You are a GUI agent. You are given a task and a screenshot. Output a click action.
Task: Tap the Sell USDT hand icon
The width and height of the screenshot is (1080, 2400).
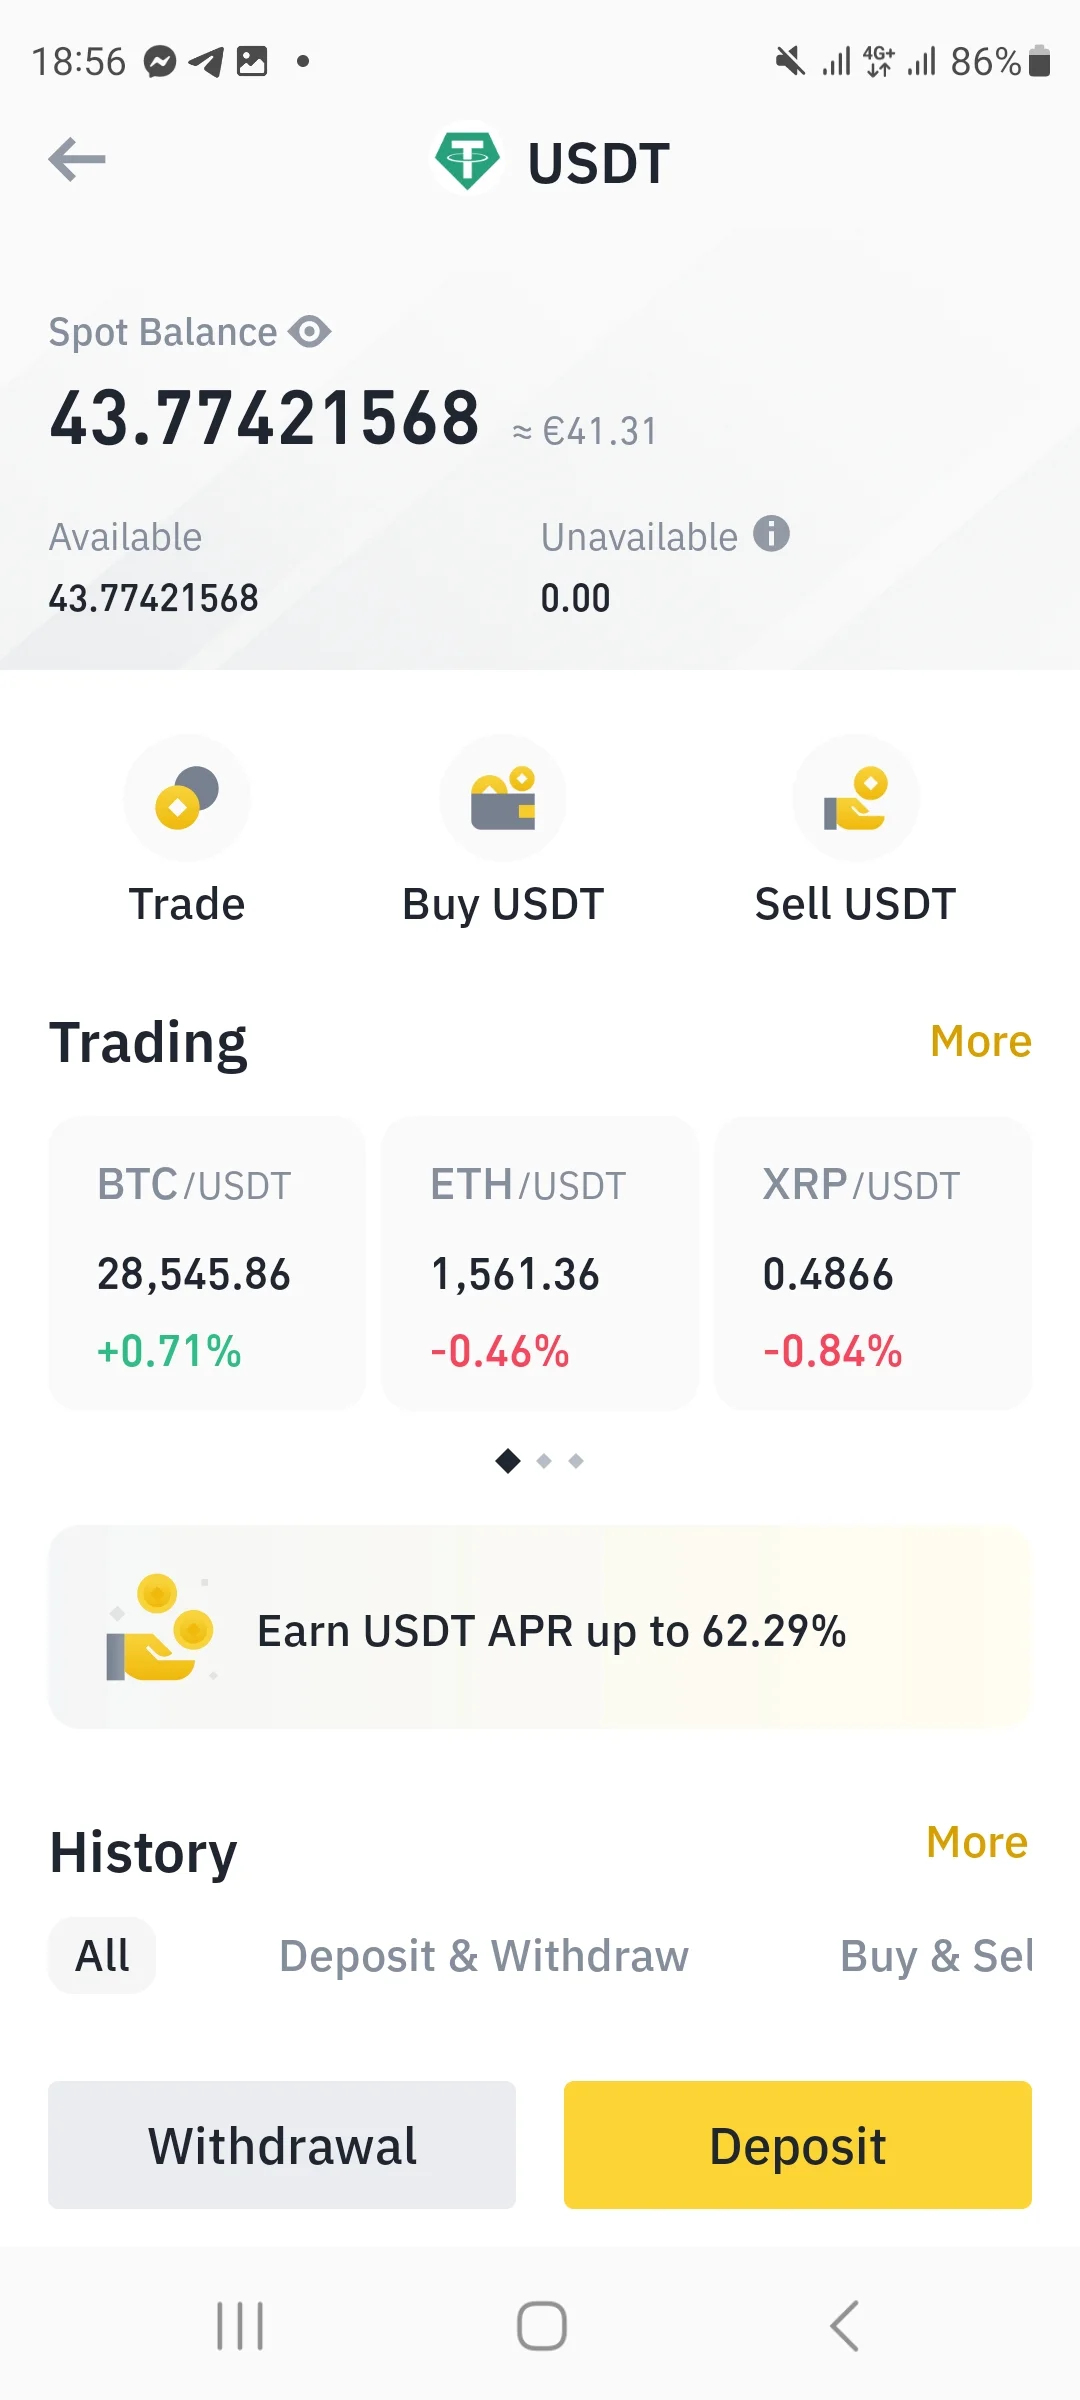tap(855, 798)
